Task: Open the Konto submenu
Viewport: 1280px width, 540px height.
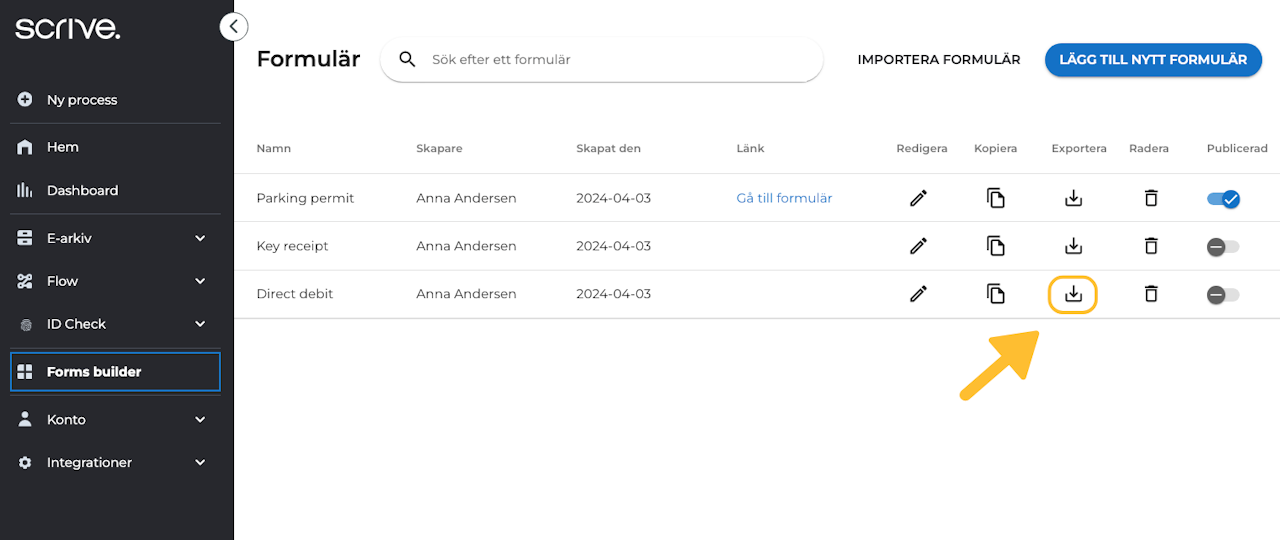Action: 200,419
